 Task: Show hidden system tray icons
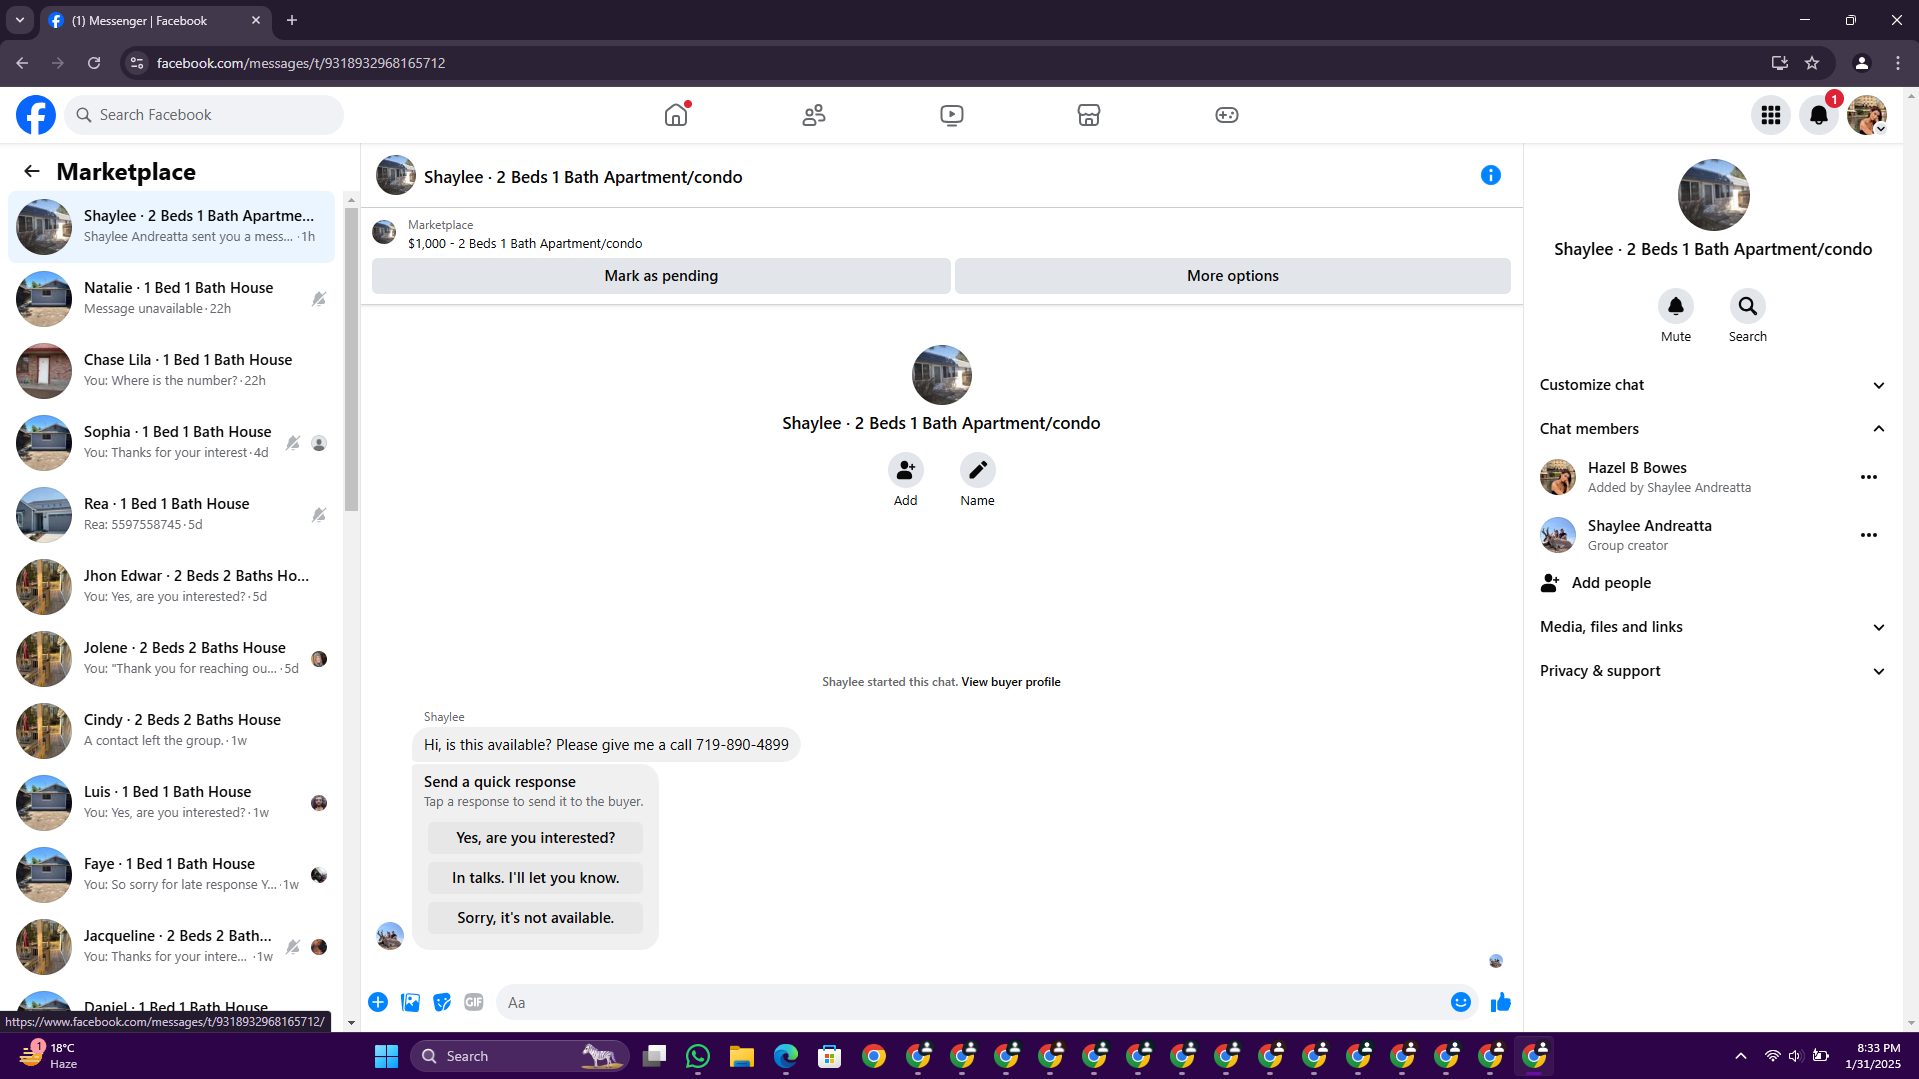(1741, 1056)
